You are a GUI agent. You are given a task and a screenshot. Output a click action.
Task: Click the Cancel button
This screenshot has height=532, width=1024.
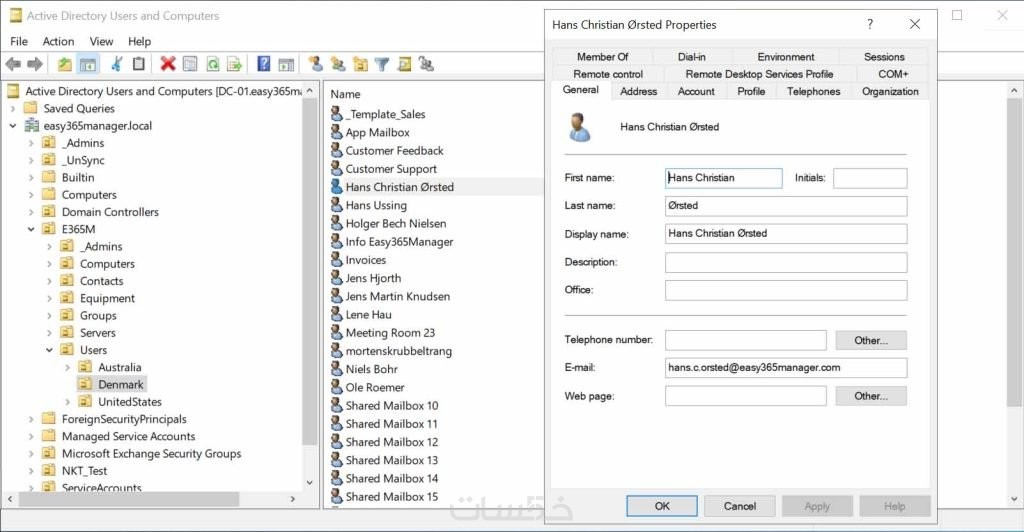(x=739, y=506)
